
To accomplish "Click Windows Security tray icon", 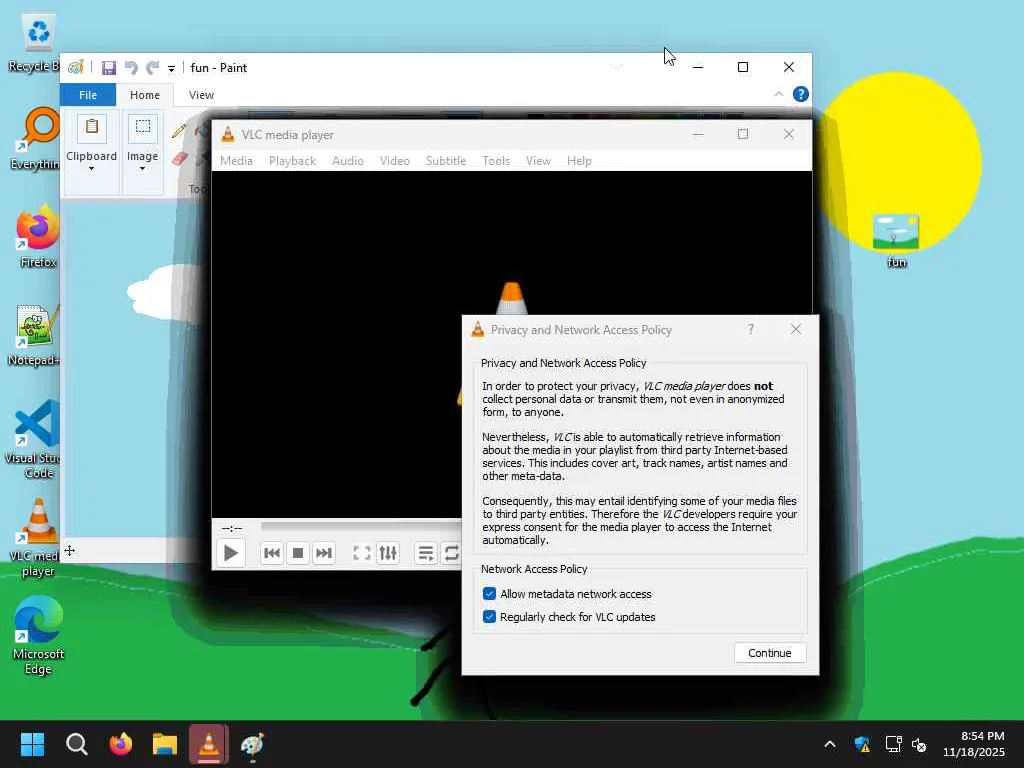I will (x=862, y=744).
